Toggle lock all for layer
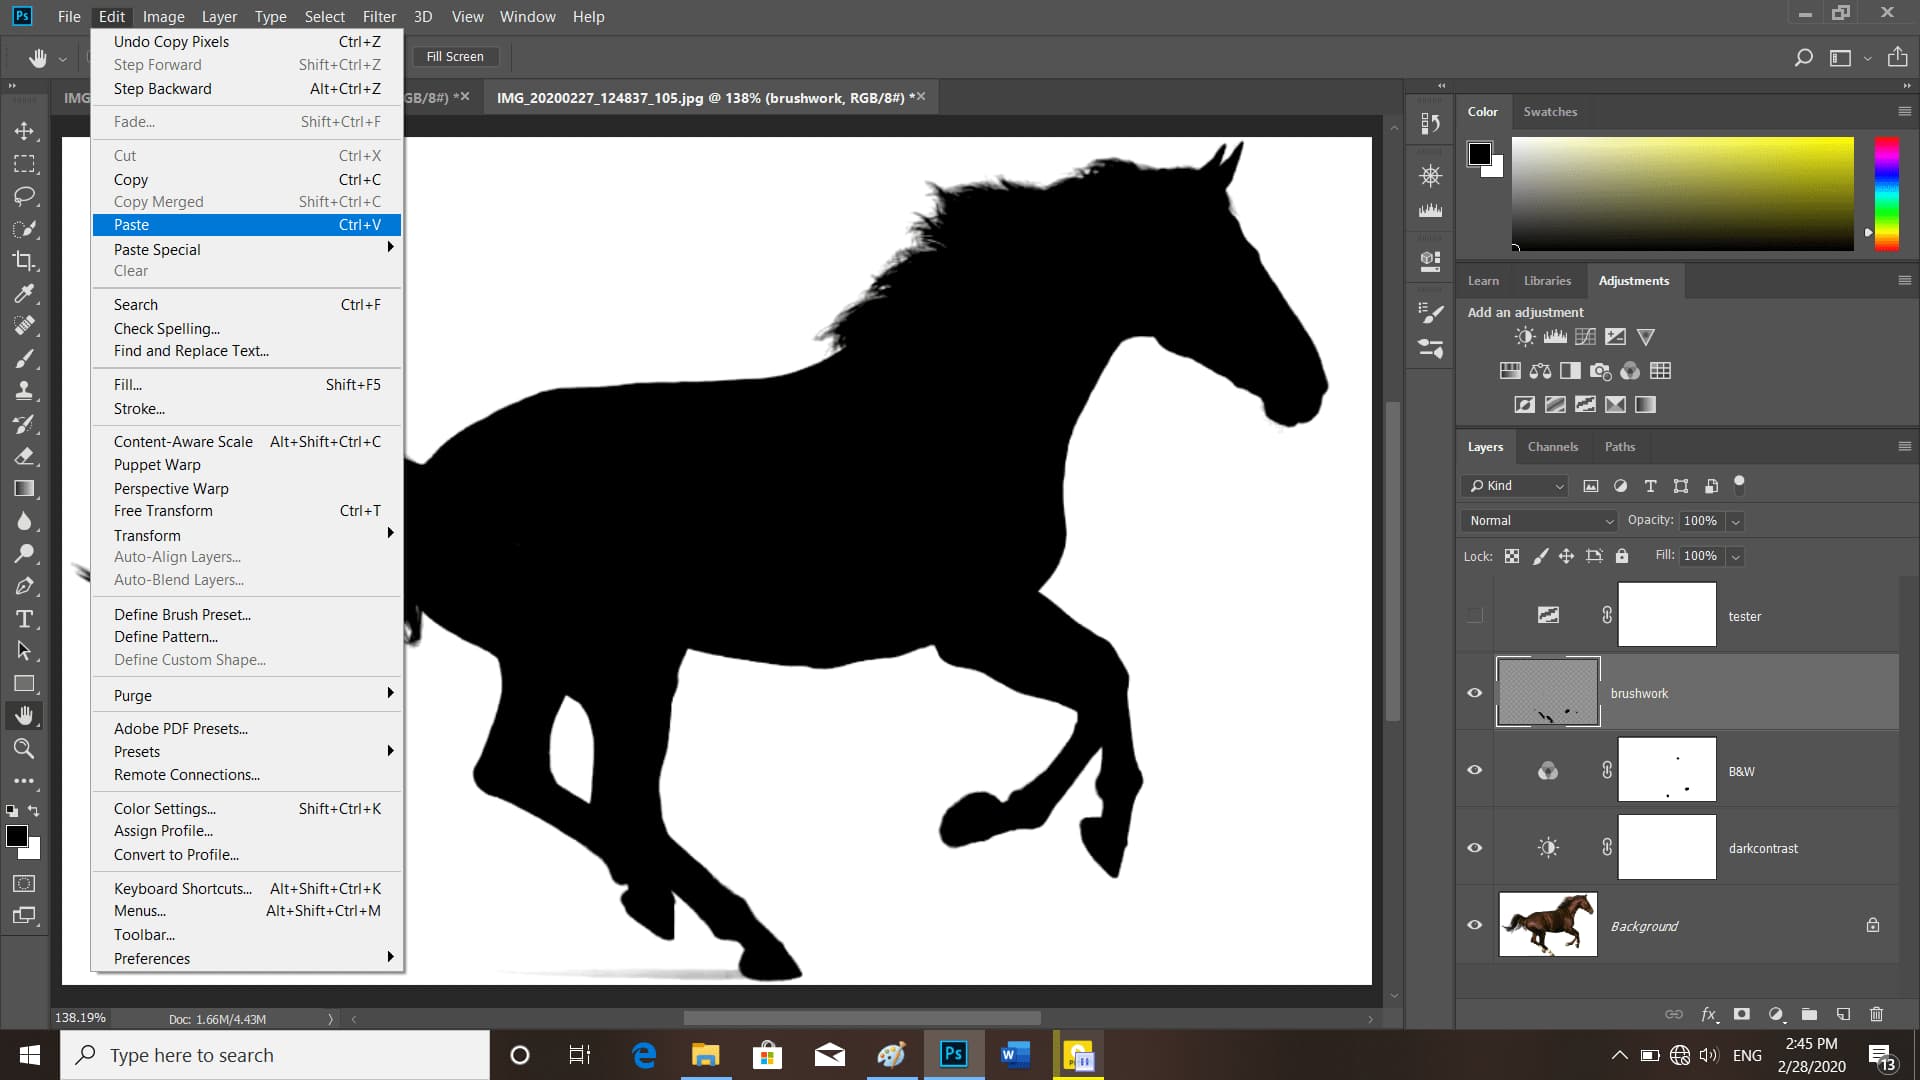Image resolution: width=1920 pixels, height=1080 pixels. click(1622, 556)
